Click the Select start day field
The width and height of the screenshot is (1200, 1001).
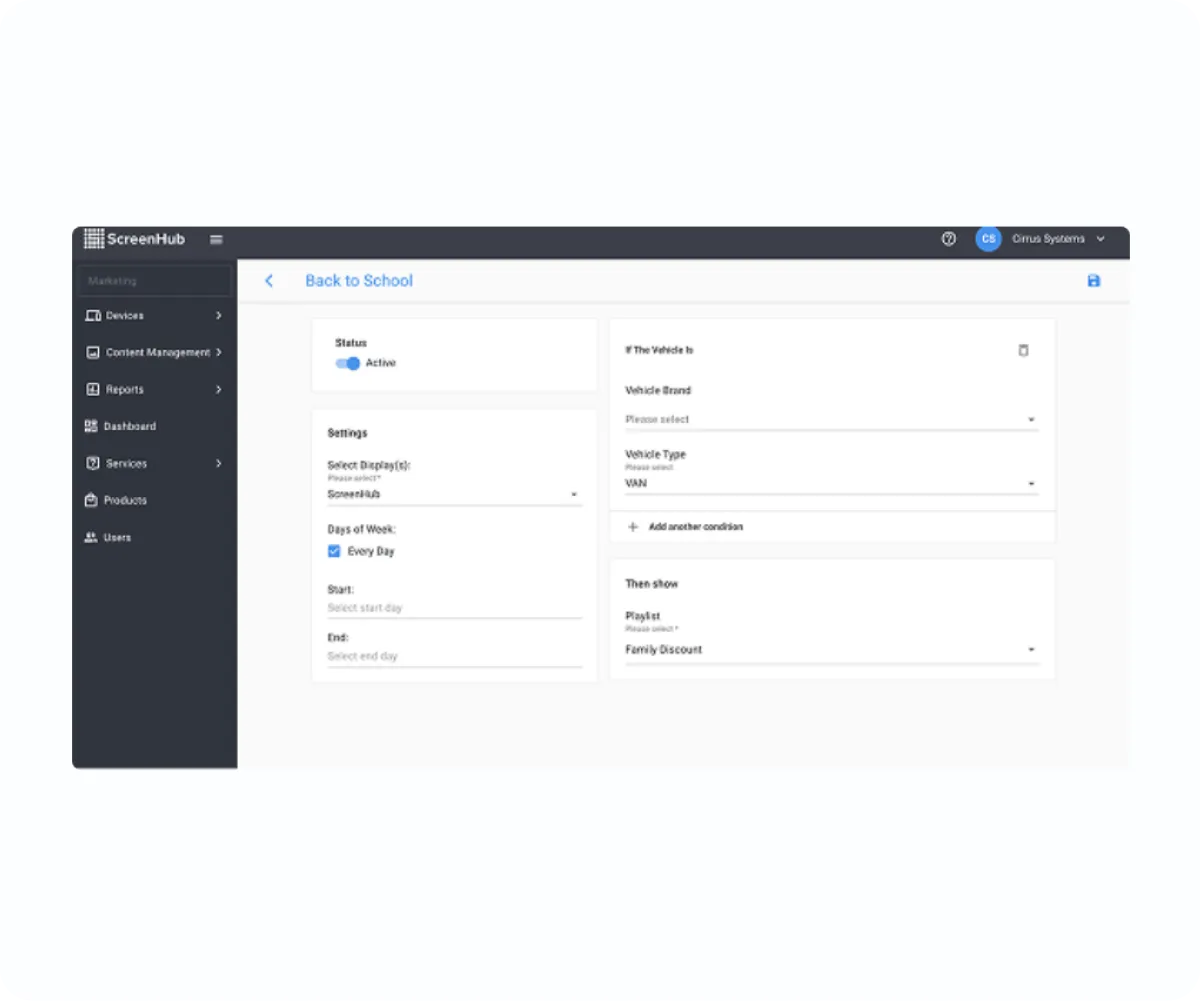pos(454,608)
